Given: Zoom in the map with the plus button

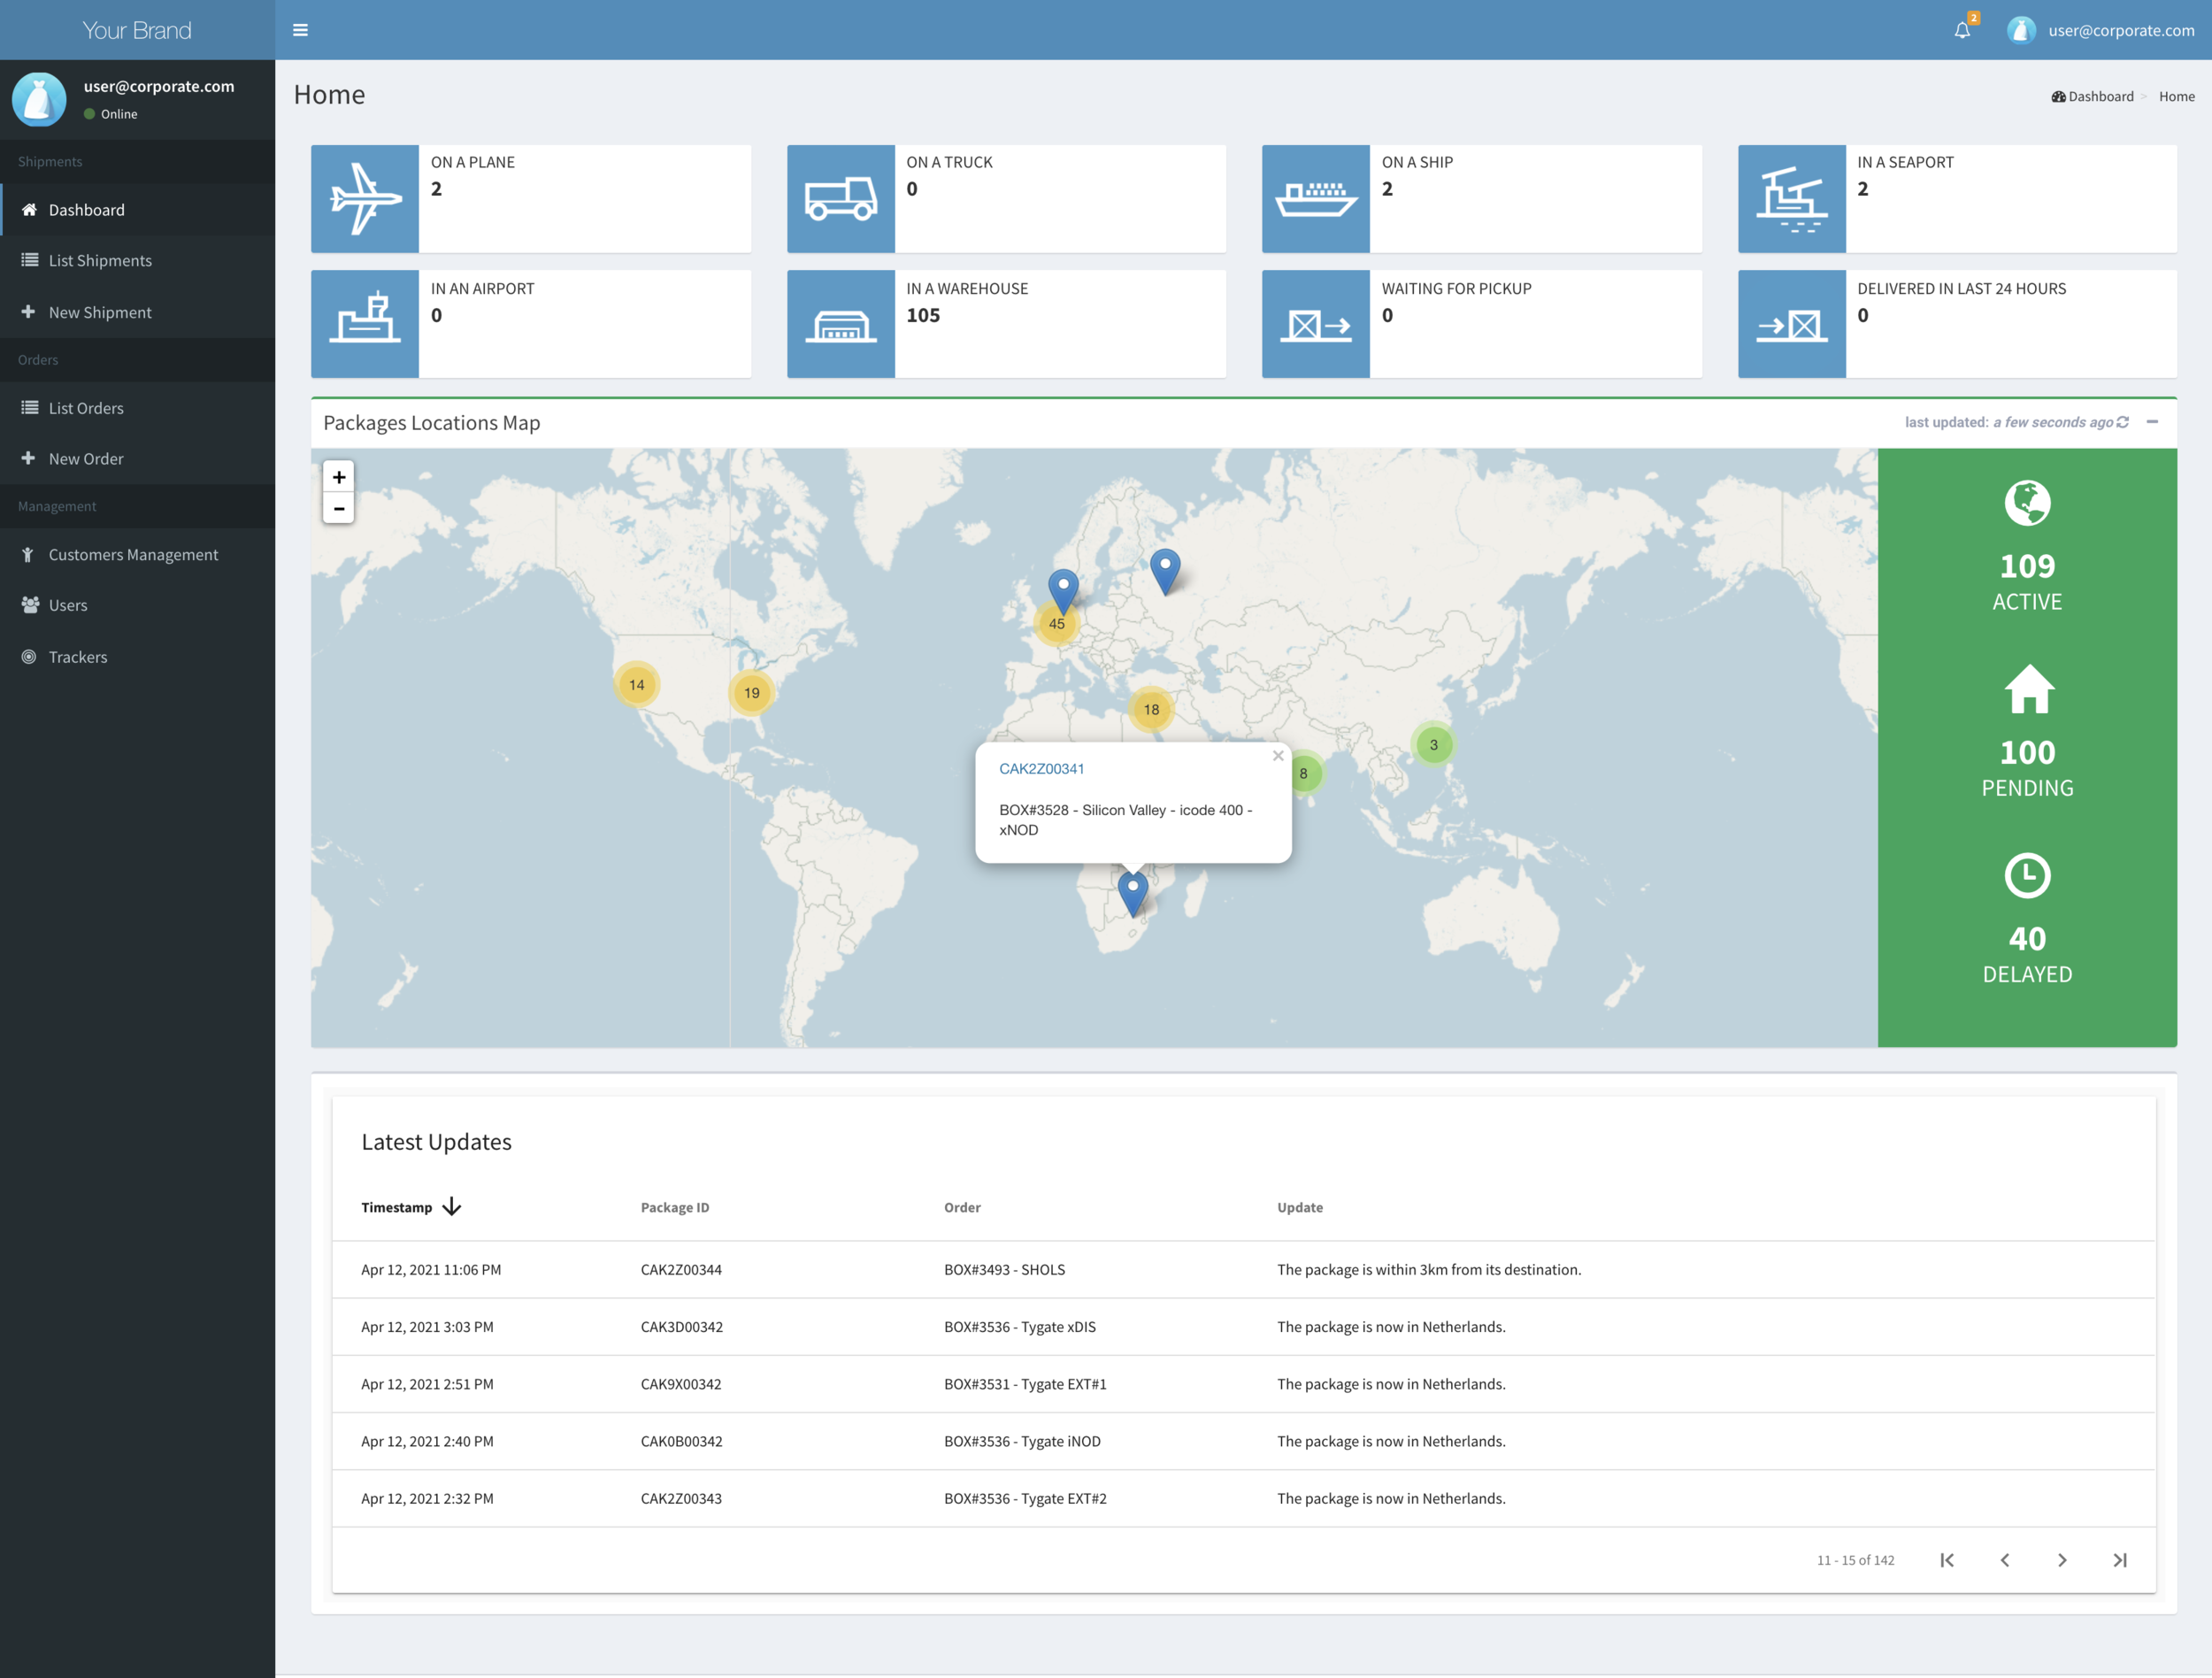Looking at the screenshot, I should tap(339, 476).
